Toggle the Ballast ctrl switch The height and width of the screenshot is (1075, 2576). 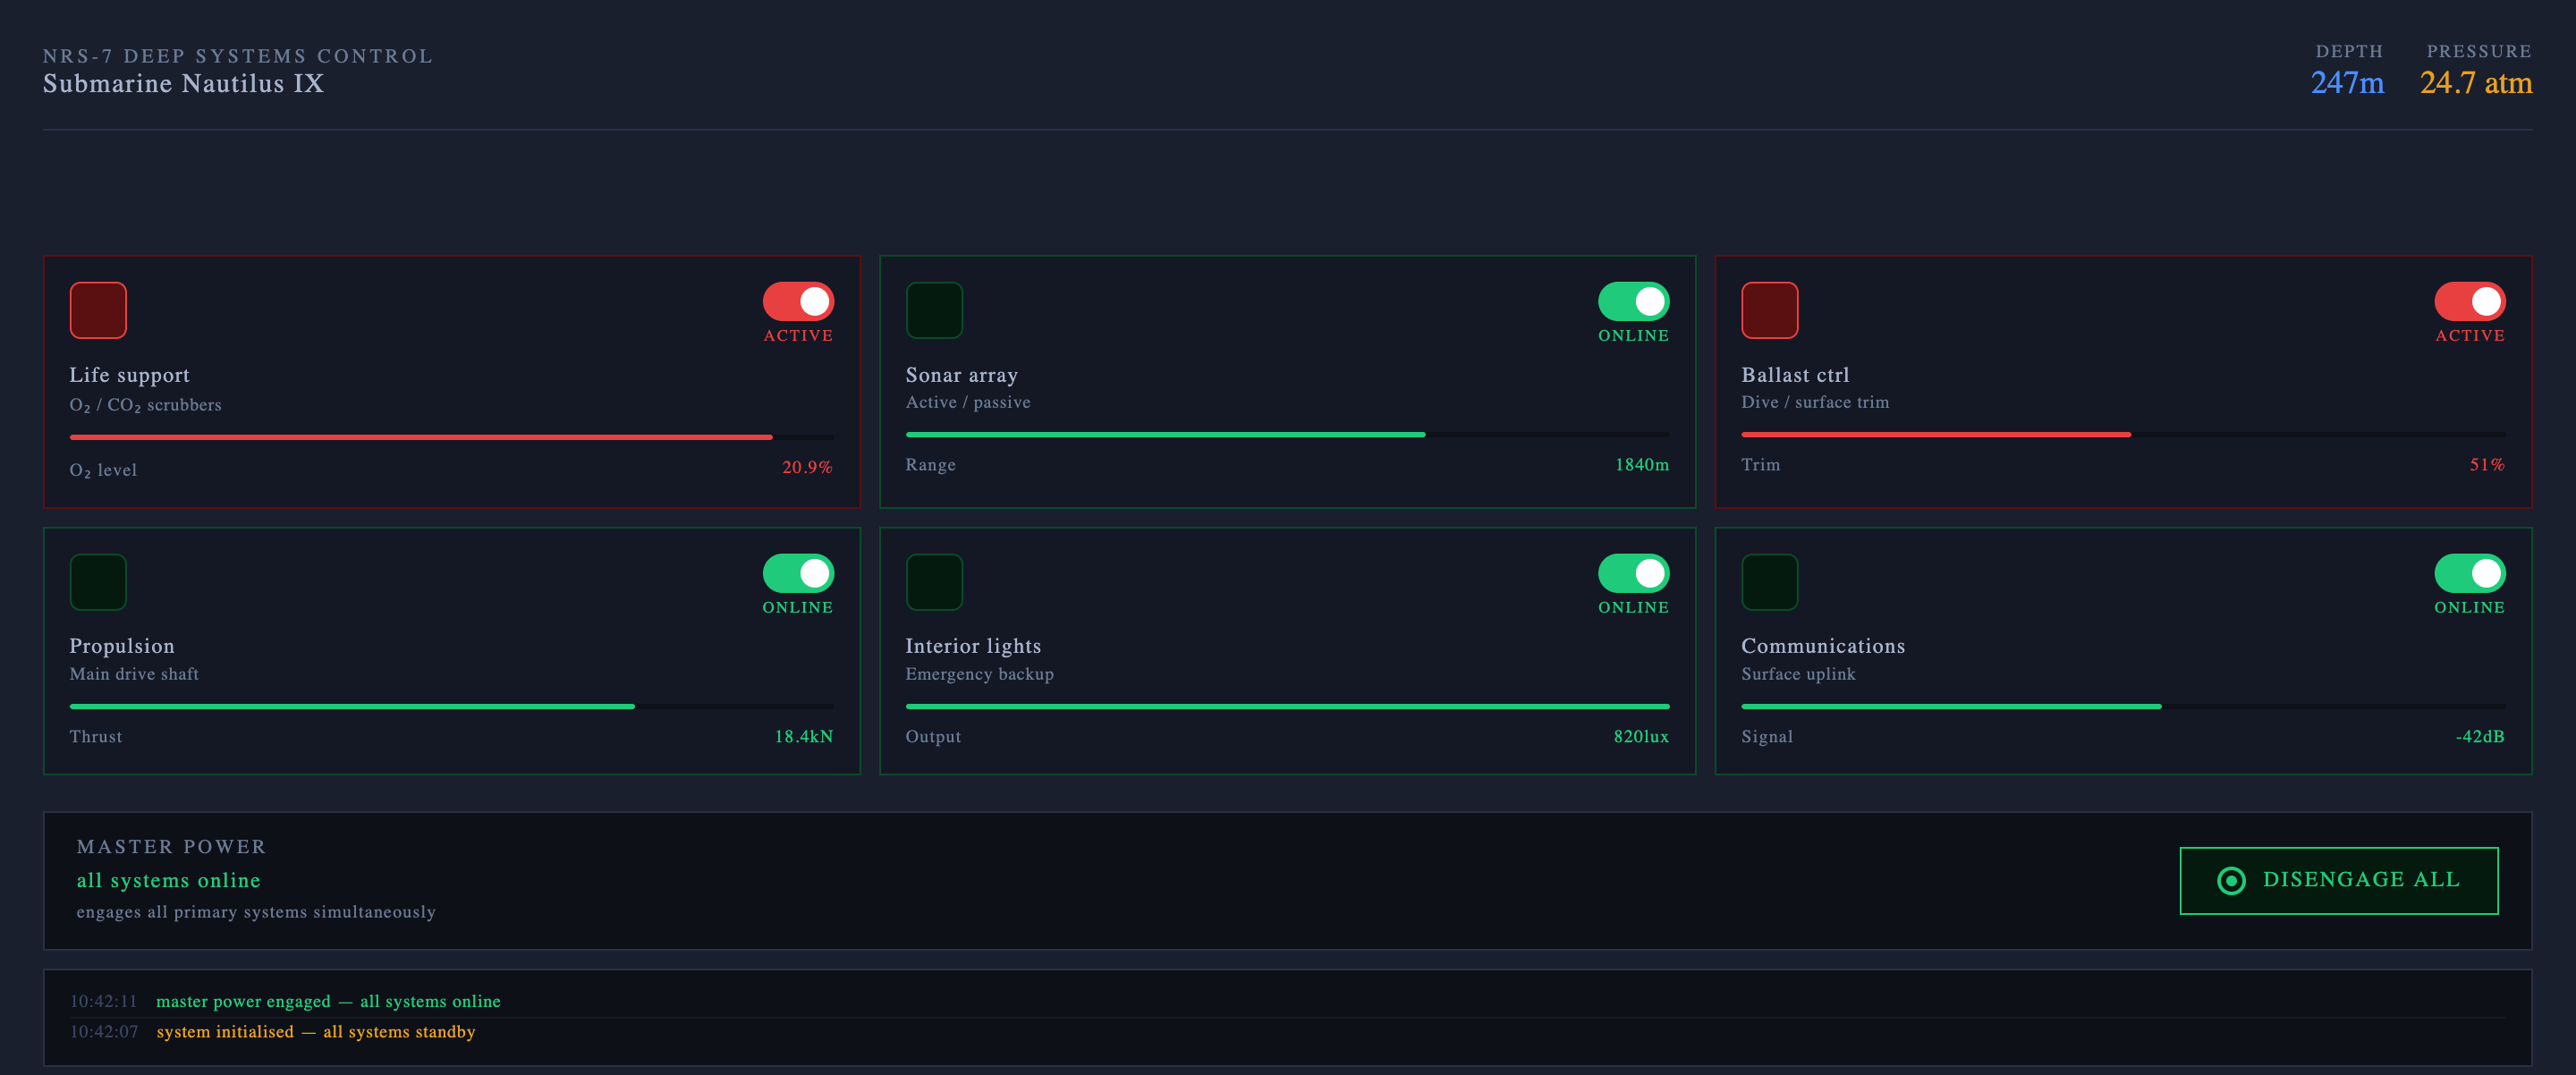point(2470,301)
